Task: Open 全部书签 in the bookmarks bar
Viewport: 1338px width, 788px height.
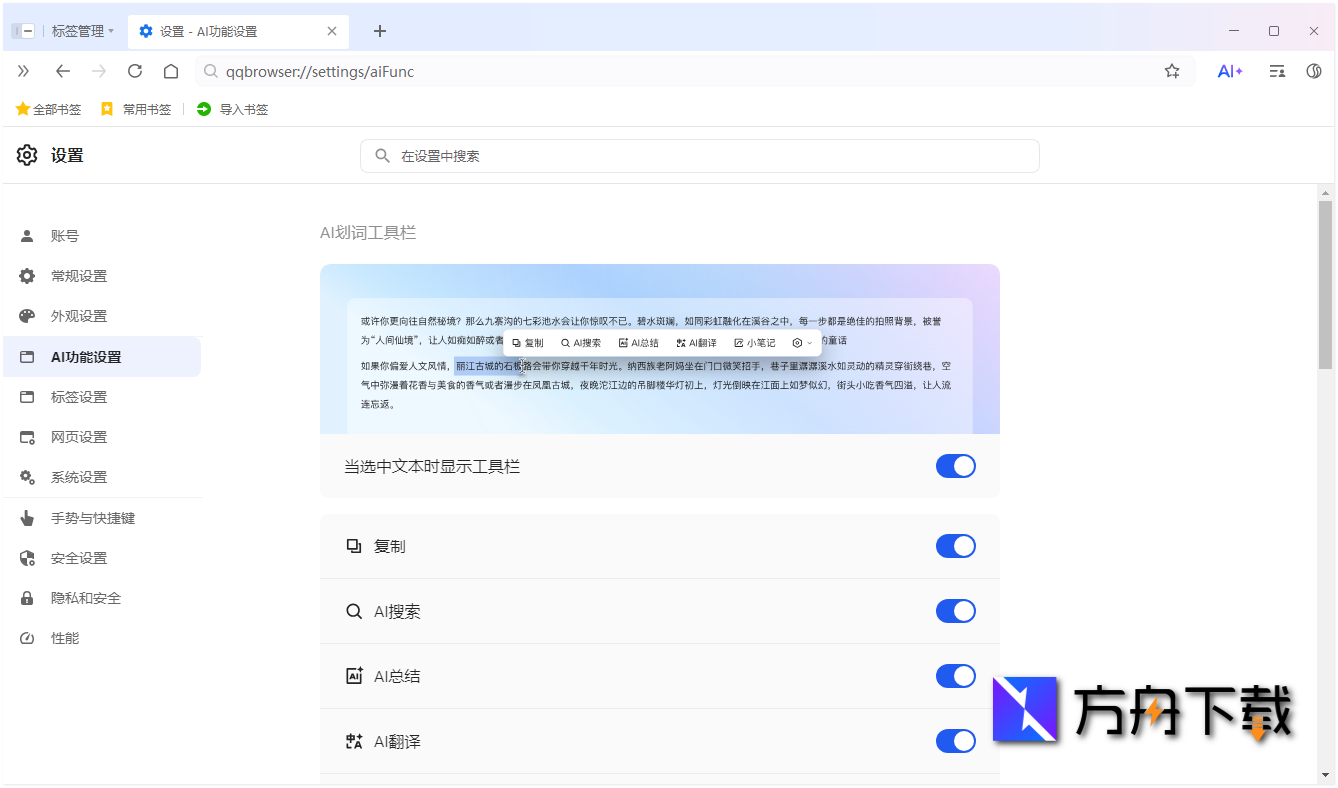Action: 48,109
